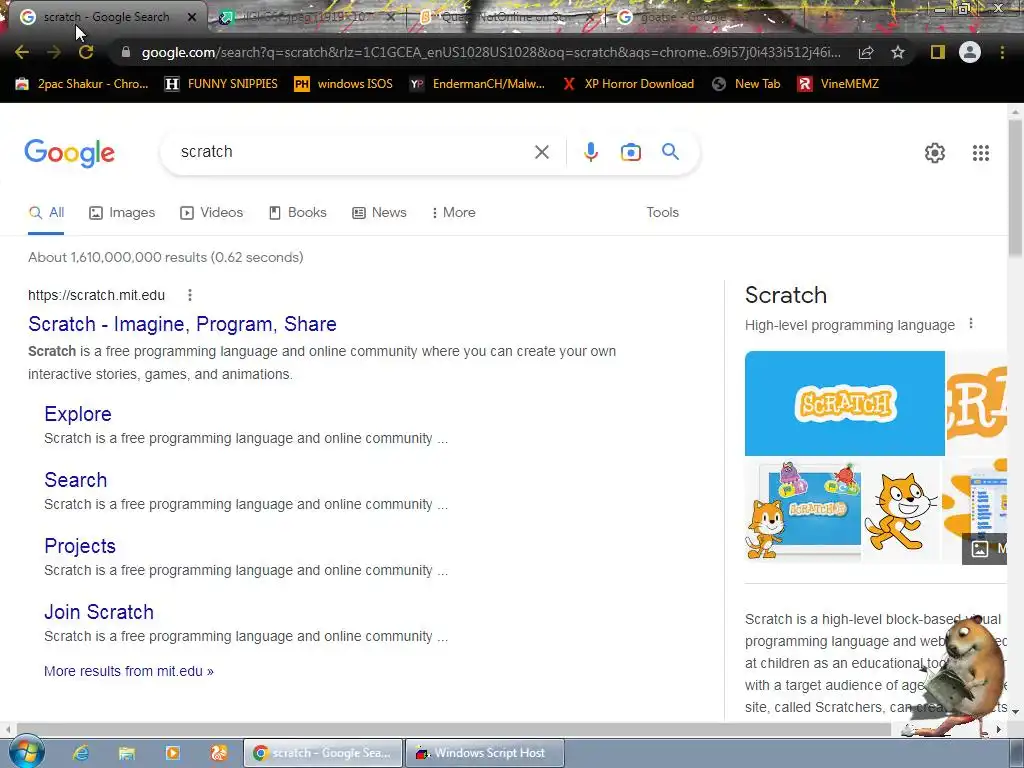Open the Projects sitelink
This screenshot has width=1024, height=768.
80,546
